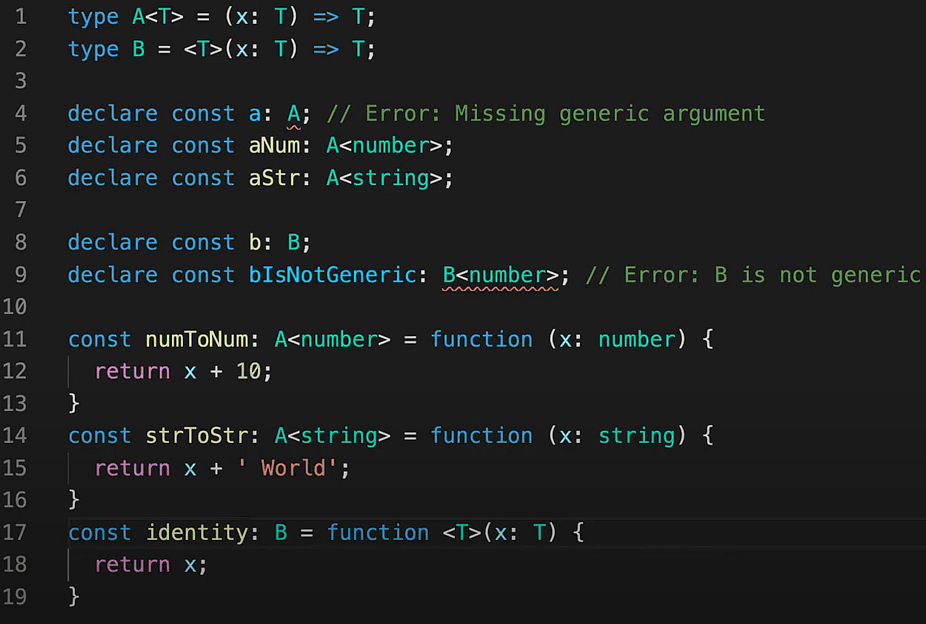Screen dimensions: 926x624
Task: Click line number 4 in the gutter
Action: tap(21, 114)
